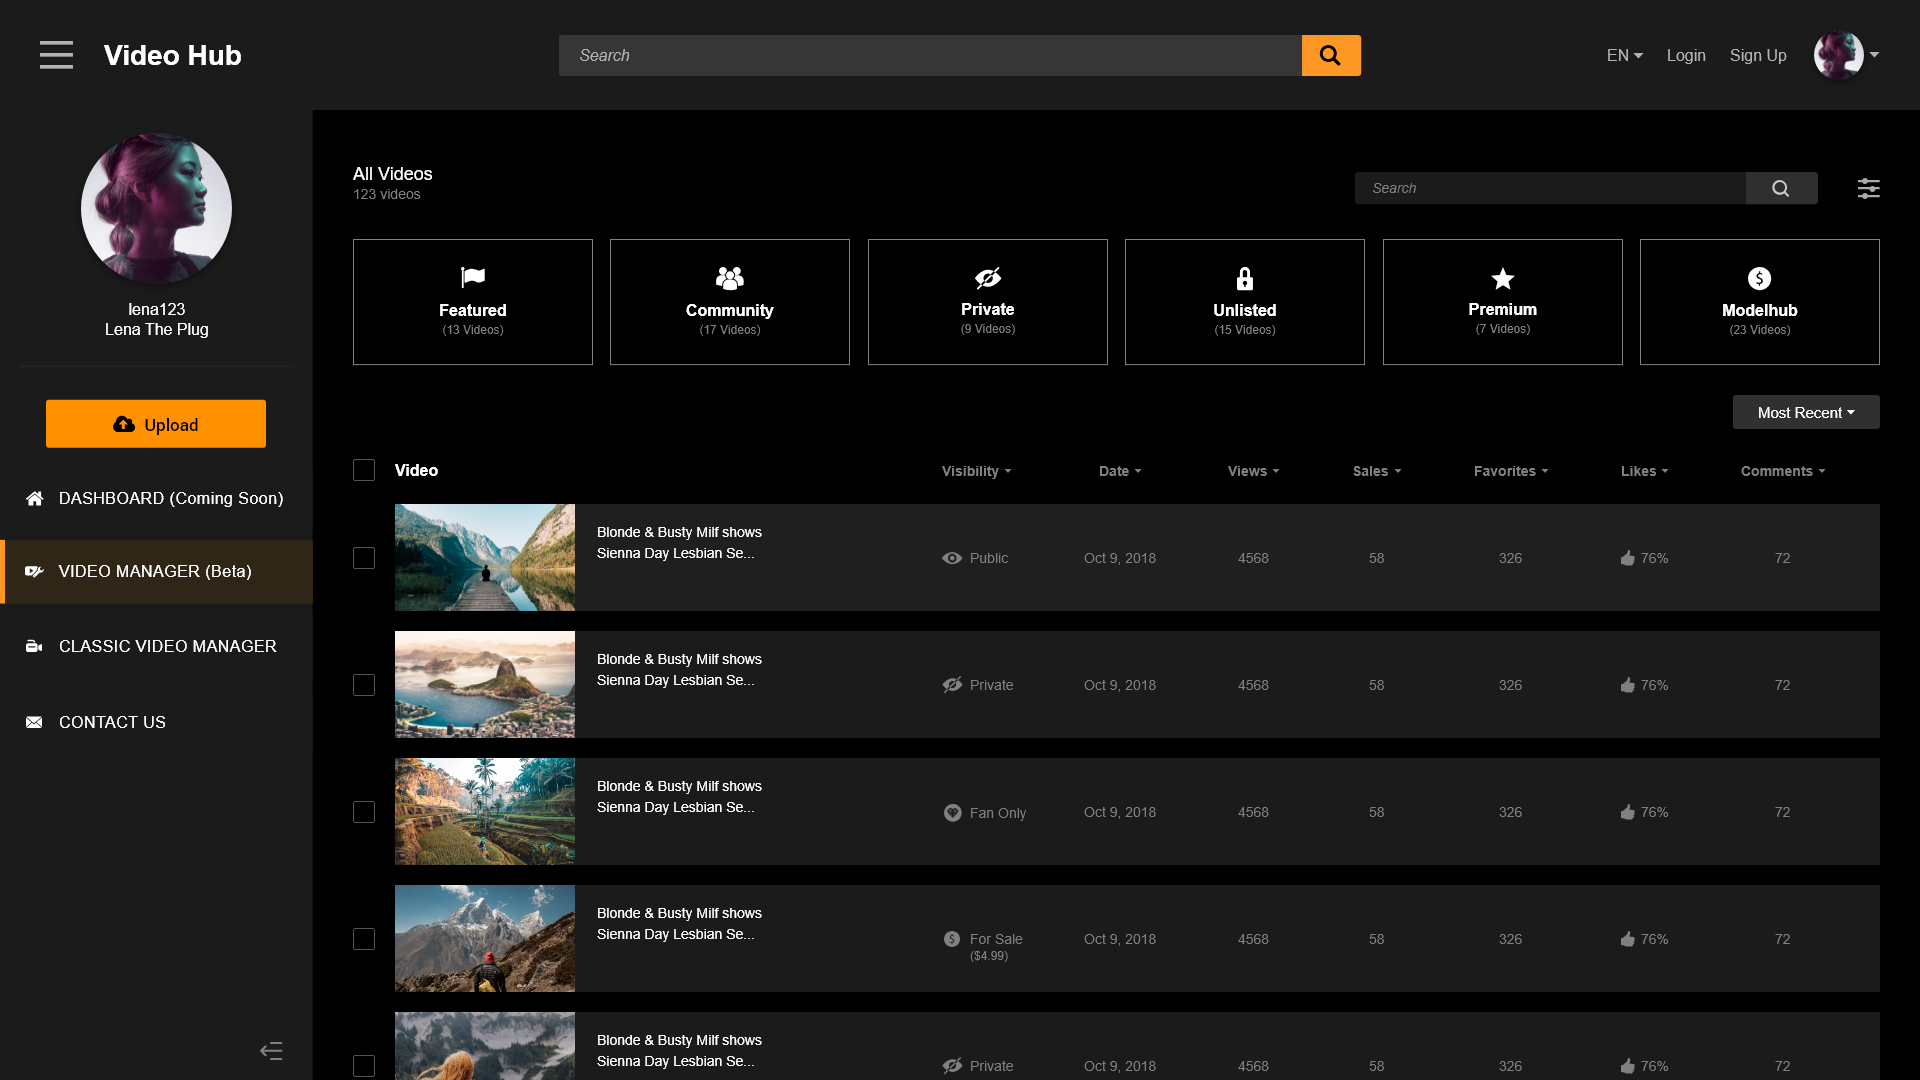Open the Date column dropdown
The width and height of the screenshot is (1920, 1080).
1120,471
